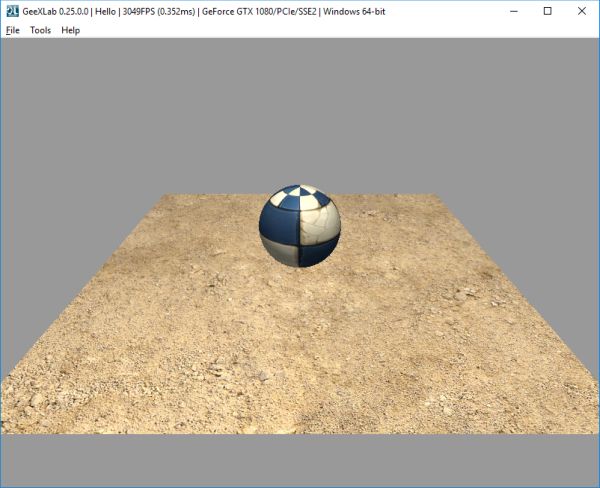Maximize the GeeXLab window
The image size is (600, 488).
(x=548, y=11)
